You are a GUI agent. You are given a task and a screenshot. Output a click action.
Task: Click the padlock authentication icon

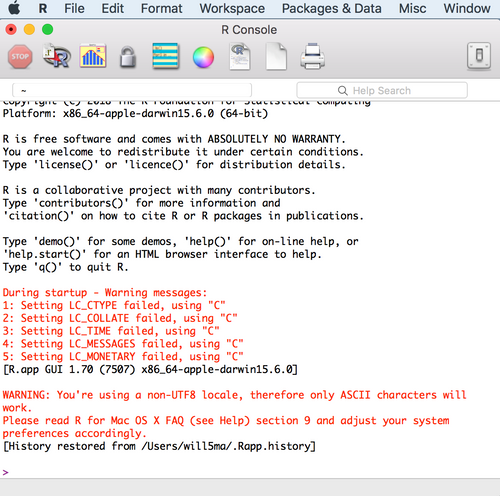coord(128,57)
